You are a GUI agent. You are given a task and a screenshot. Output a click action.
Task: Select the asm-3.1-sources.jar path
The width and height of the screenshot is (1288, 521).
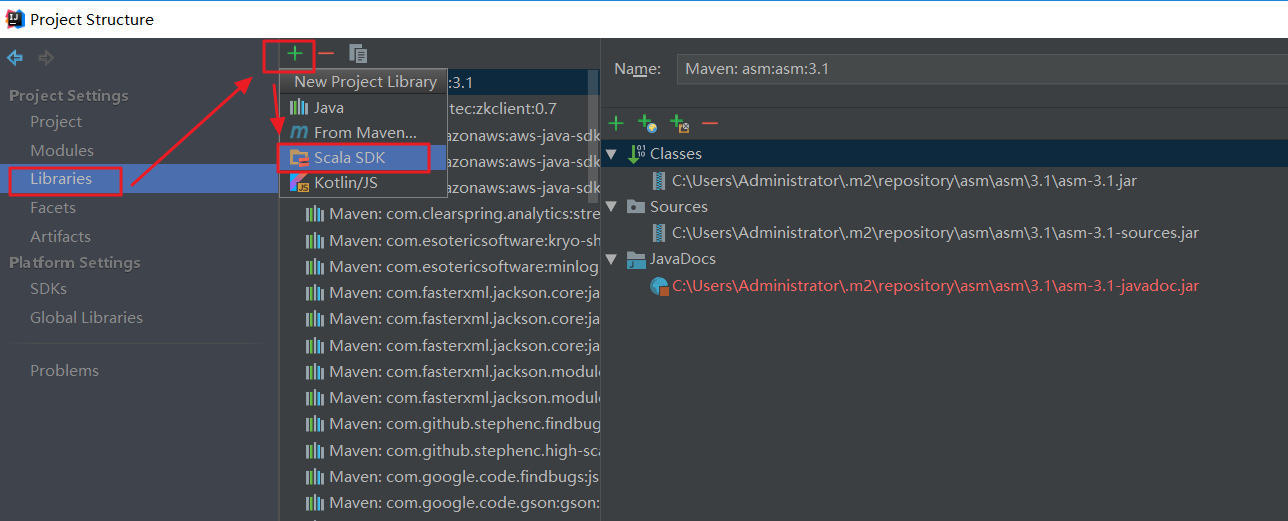click(x=935, y=233)
